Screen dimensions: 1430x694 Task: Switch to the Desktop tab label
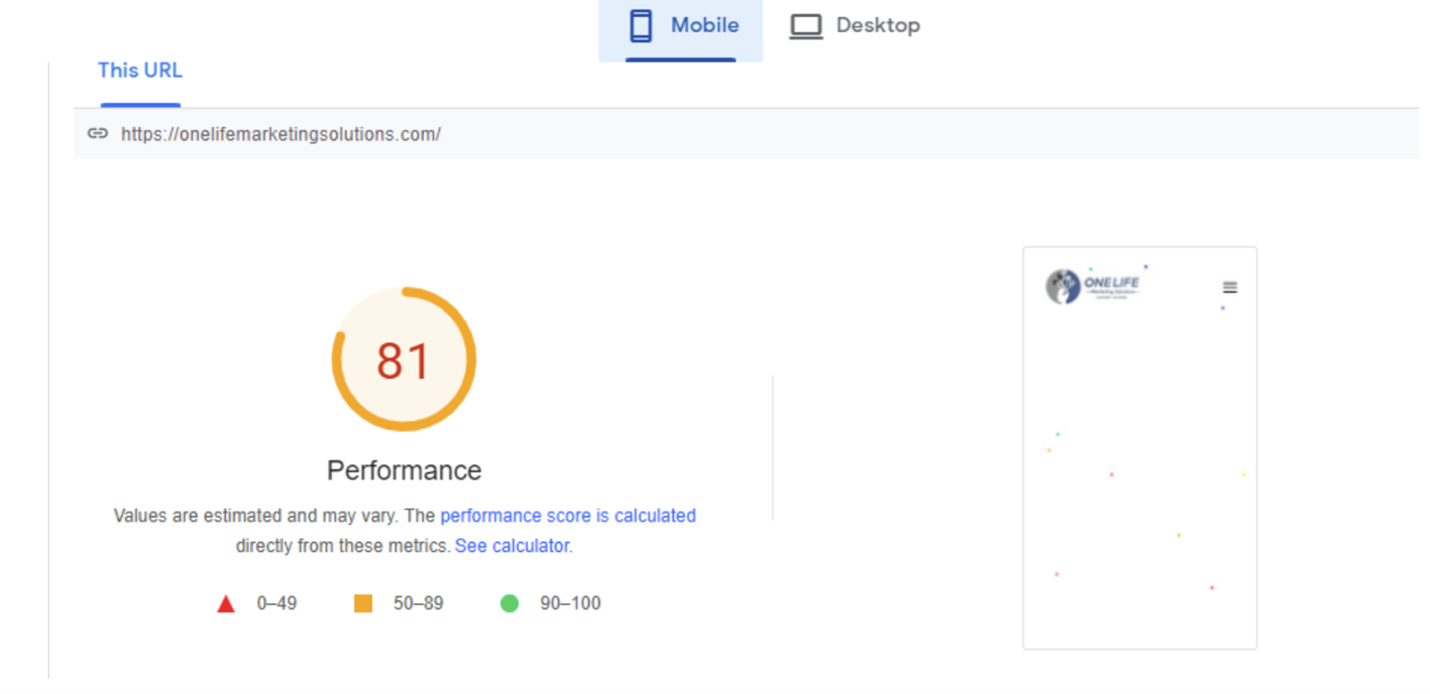(x=877, y=26)
